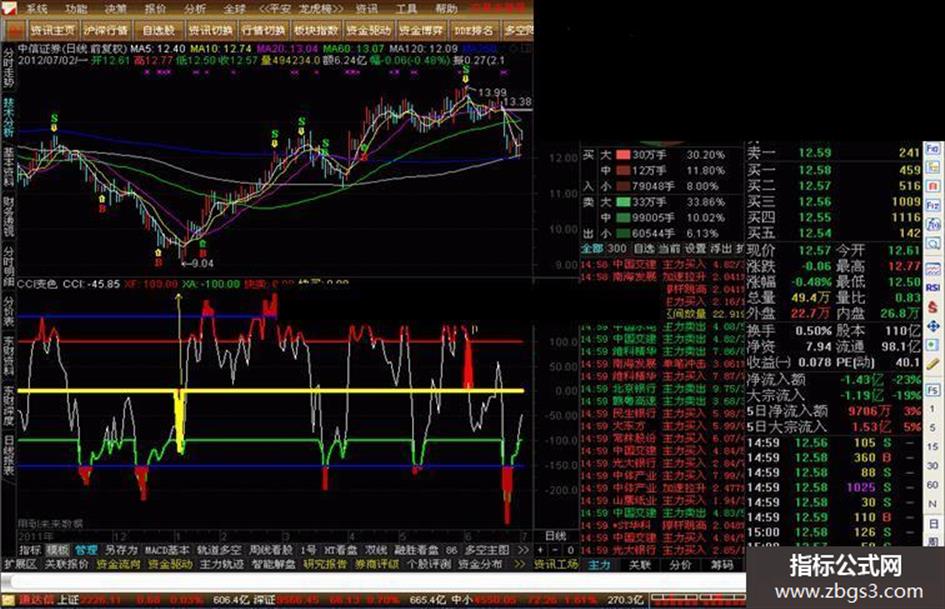Open the 报价 menu
Viewport: 945px width, 609px height.
tap(155, 9)
